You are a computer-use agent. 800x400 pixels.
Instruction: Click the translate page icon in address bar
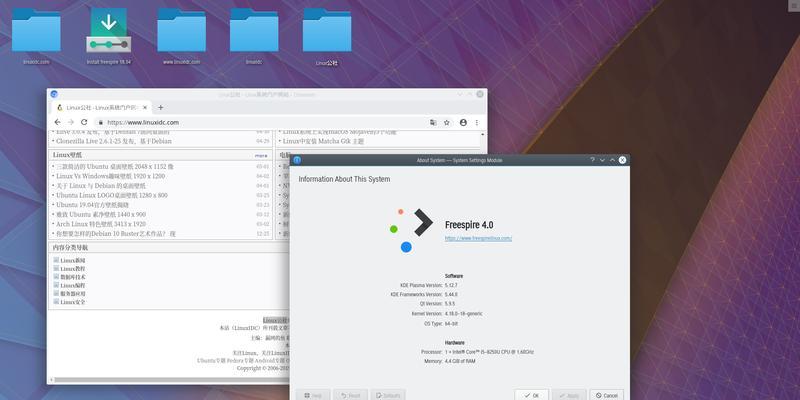tap(433, 122)
